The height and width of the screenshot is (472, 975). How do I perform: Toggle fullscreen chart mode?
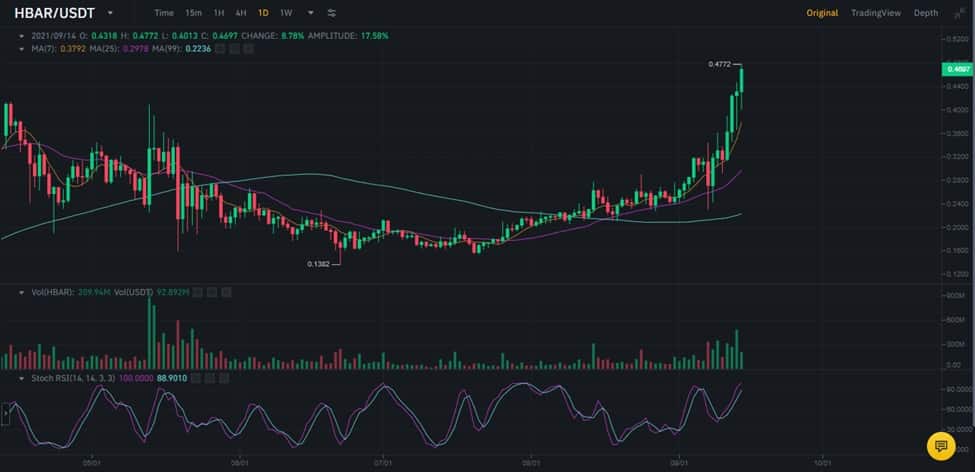[x=958, y=14]
